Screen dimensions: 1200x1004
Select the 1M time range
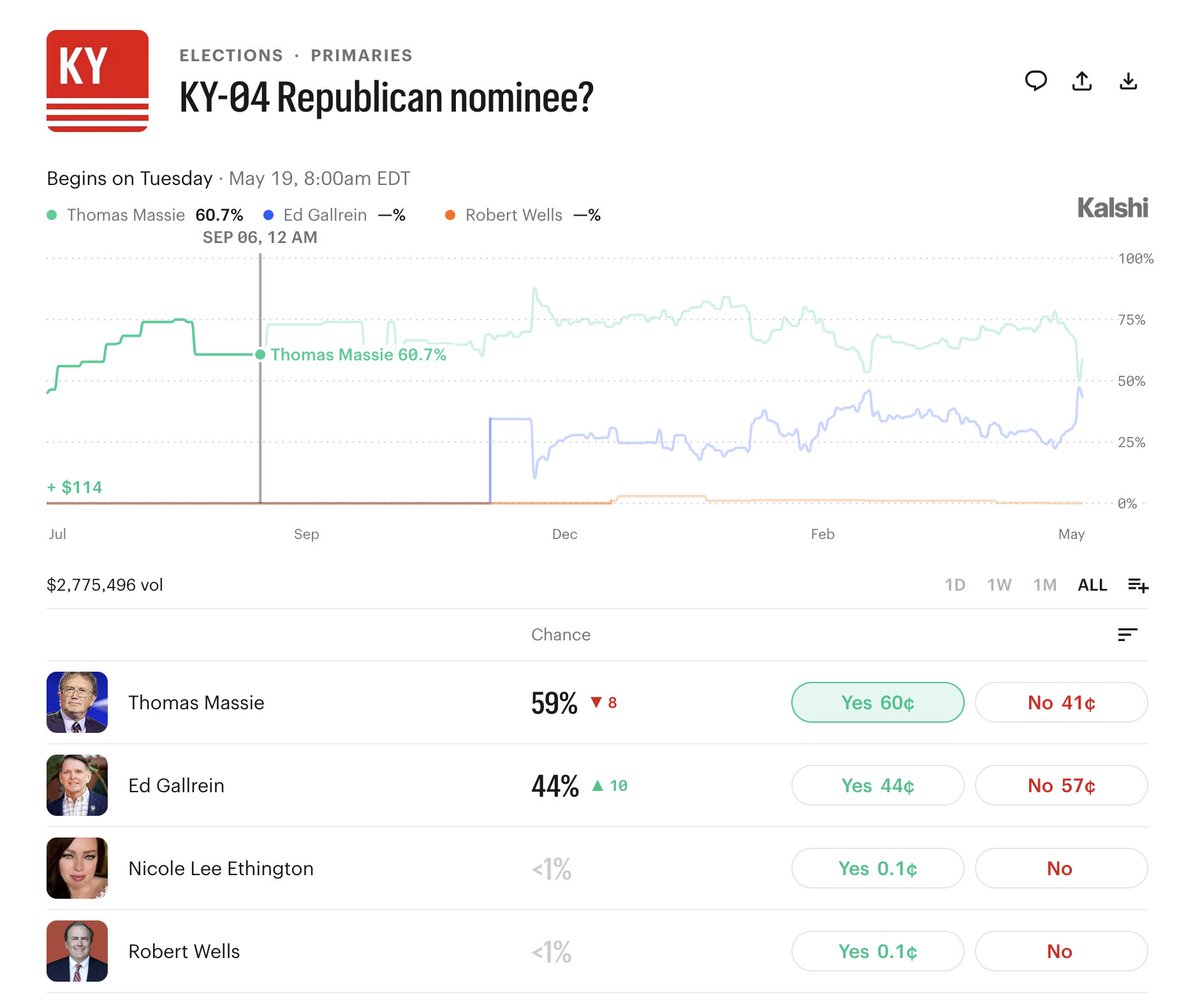(x=1045, y=585)
